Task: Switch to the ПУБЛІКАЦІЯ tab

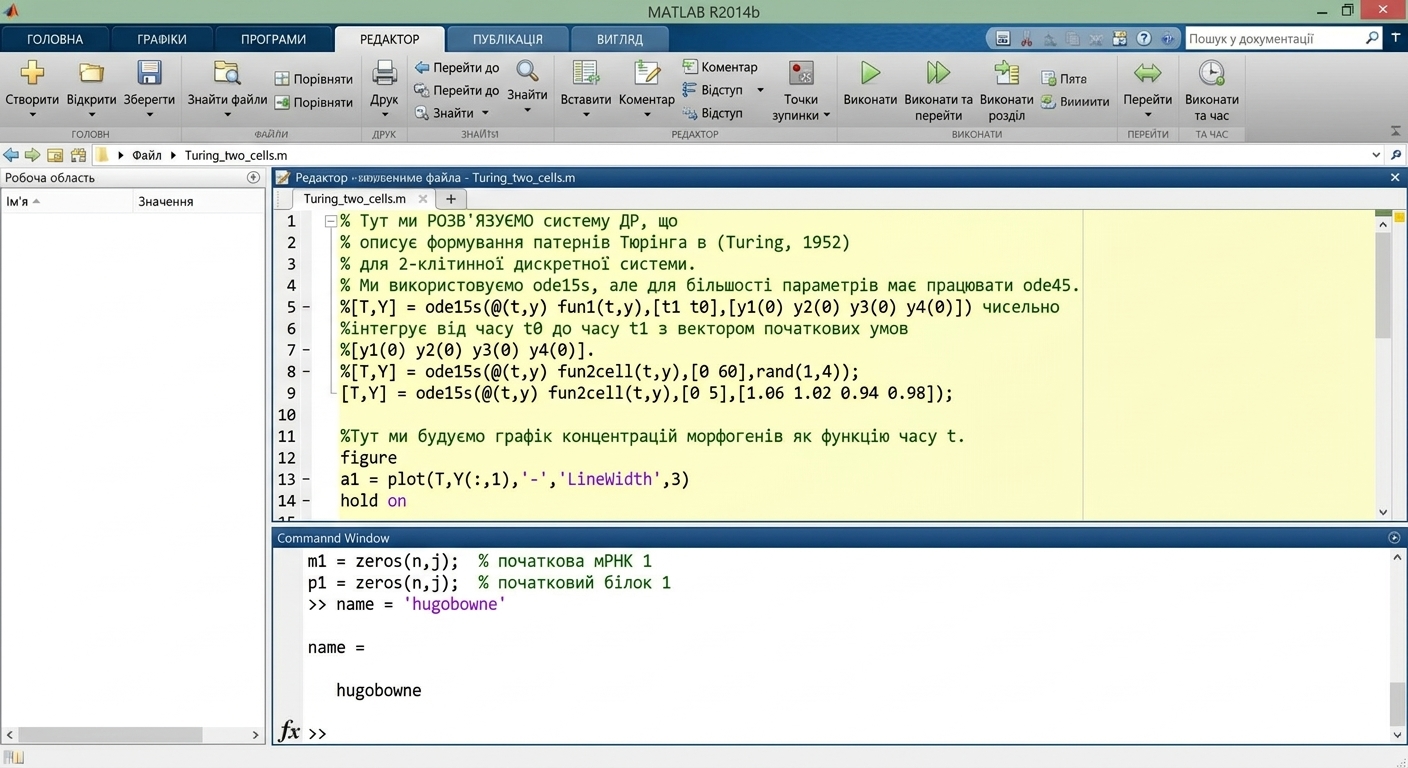Action: coord(508,39)
